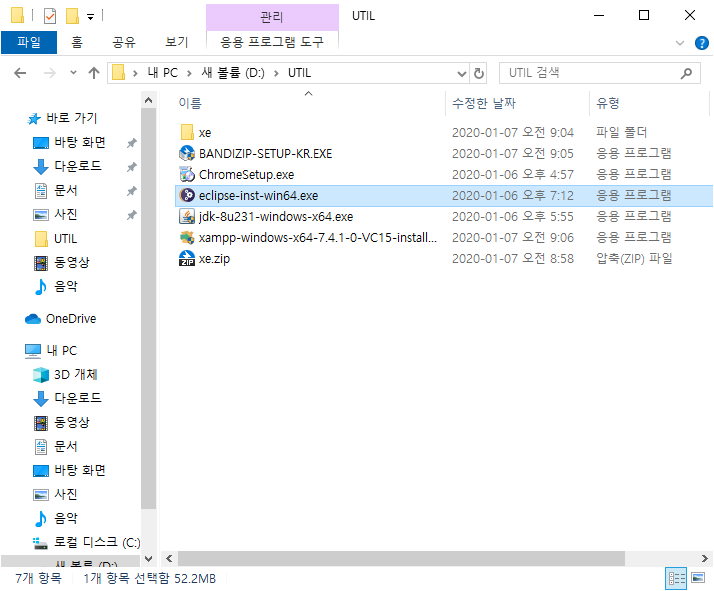
Task: Click the horizontal scrollbar thumb
Action: (x=401, y=558)
